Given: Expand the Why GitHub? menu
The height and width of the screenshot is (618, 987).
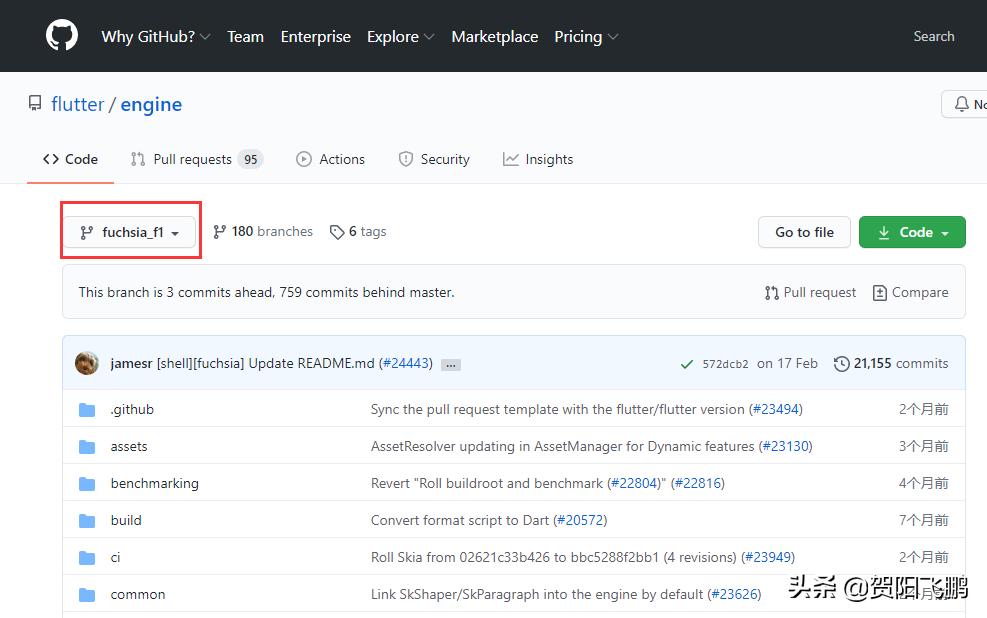Looking at the screenshot, I should tap(155, 37).
